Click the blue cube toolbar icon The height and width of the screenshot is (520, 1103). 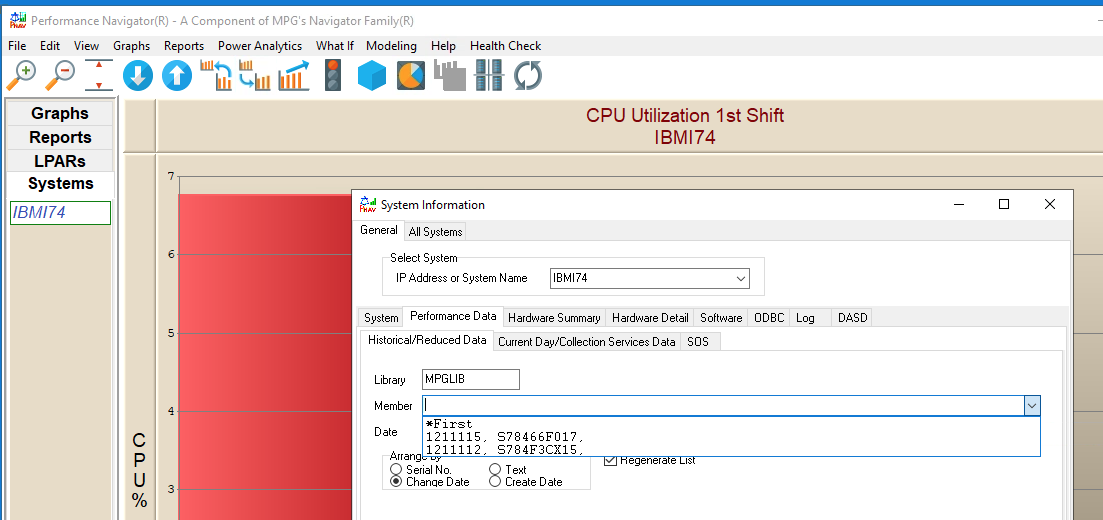(x=372, y=76)
